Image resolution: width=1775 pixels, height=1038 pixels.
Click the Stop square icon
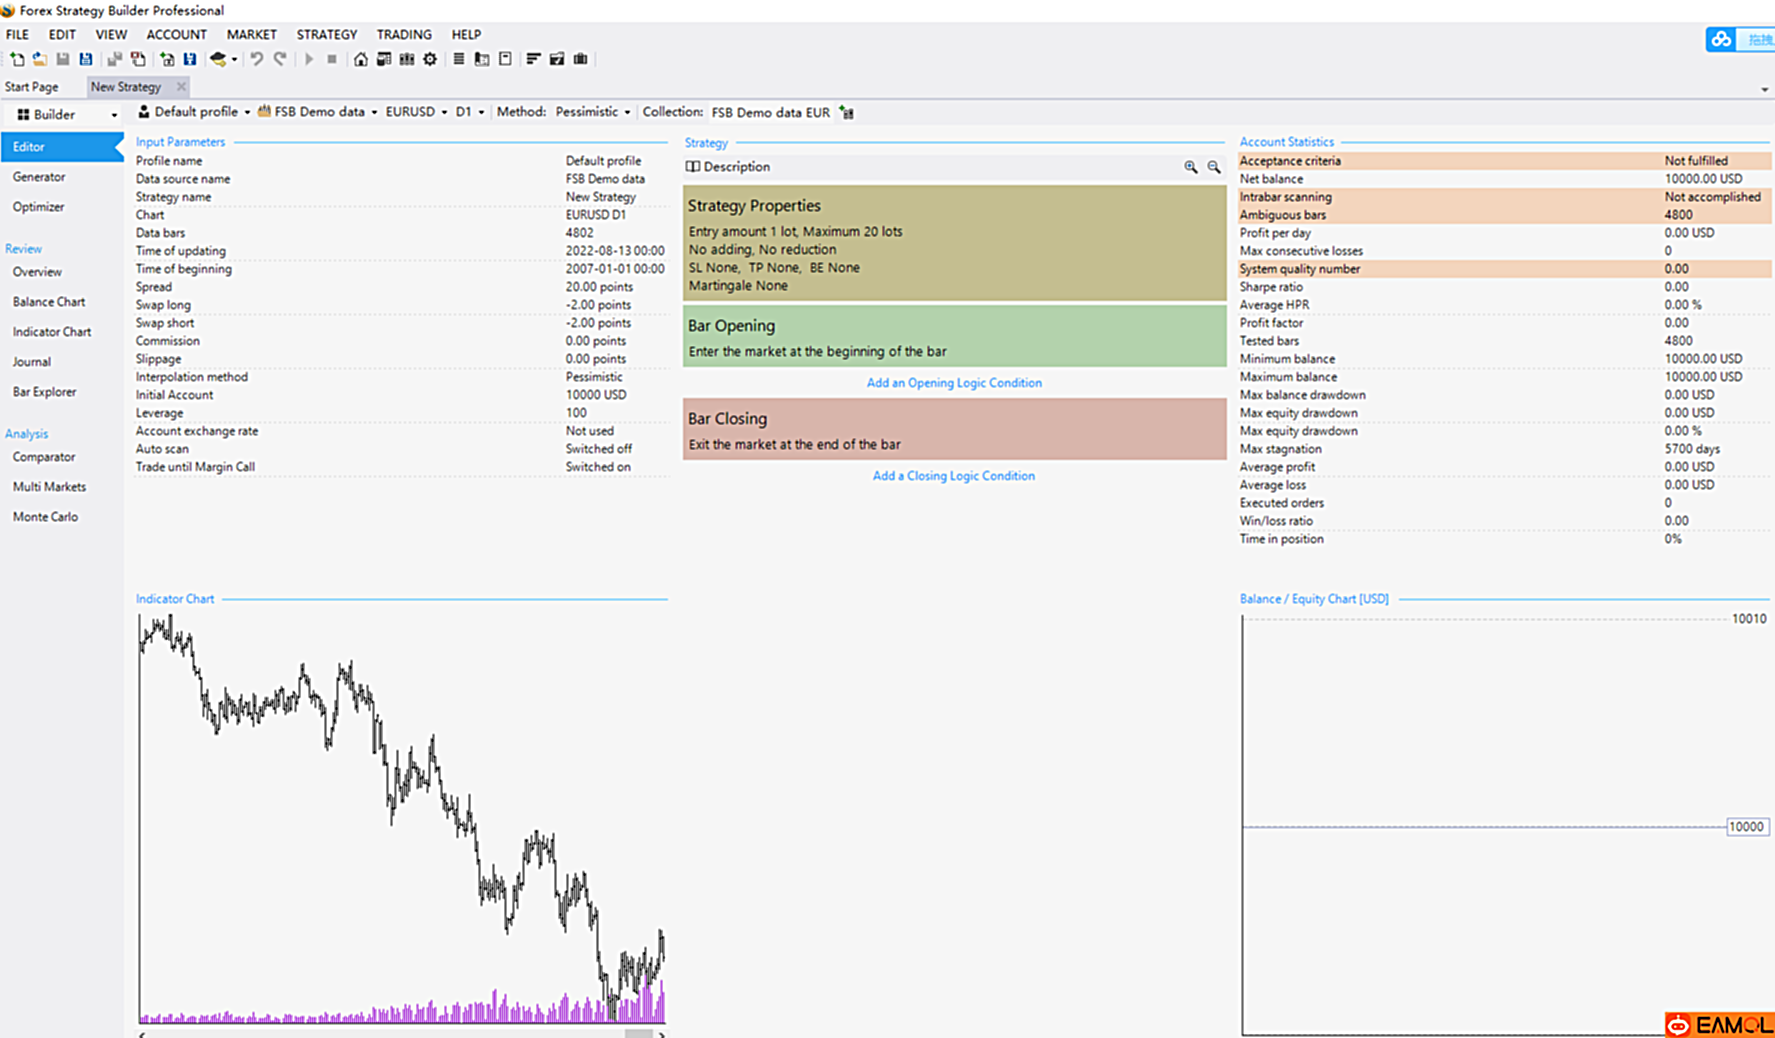(332, 59)
